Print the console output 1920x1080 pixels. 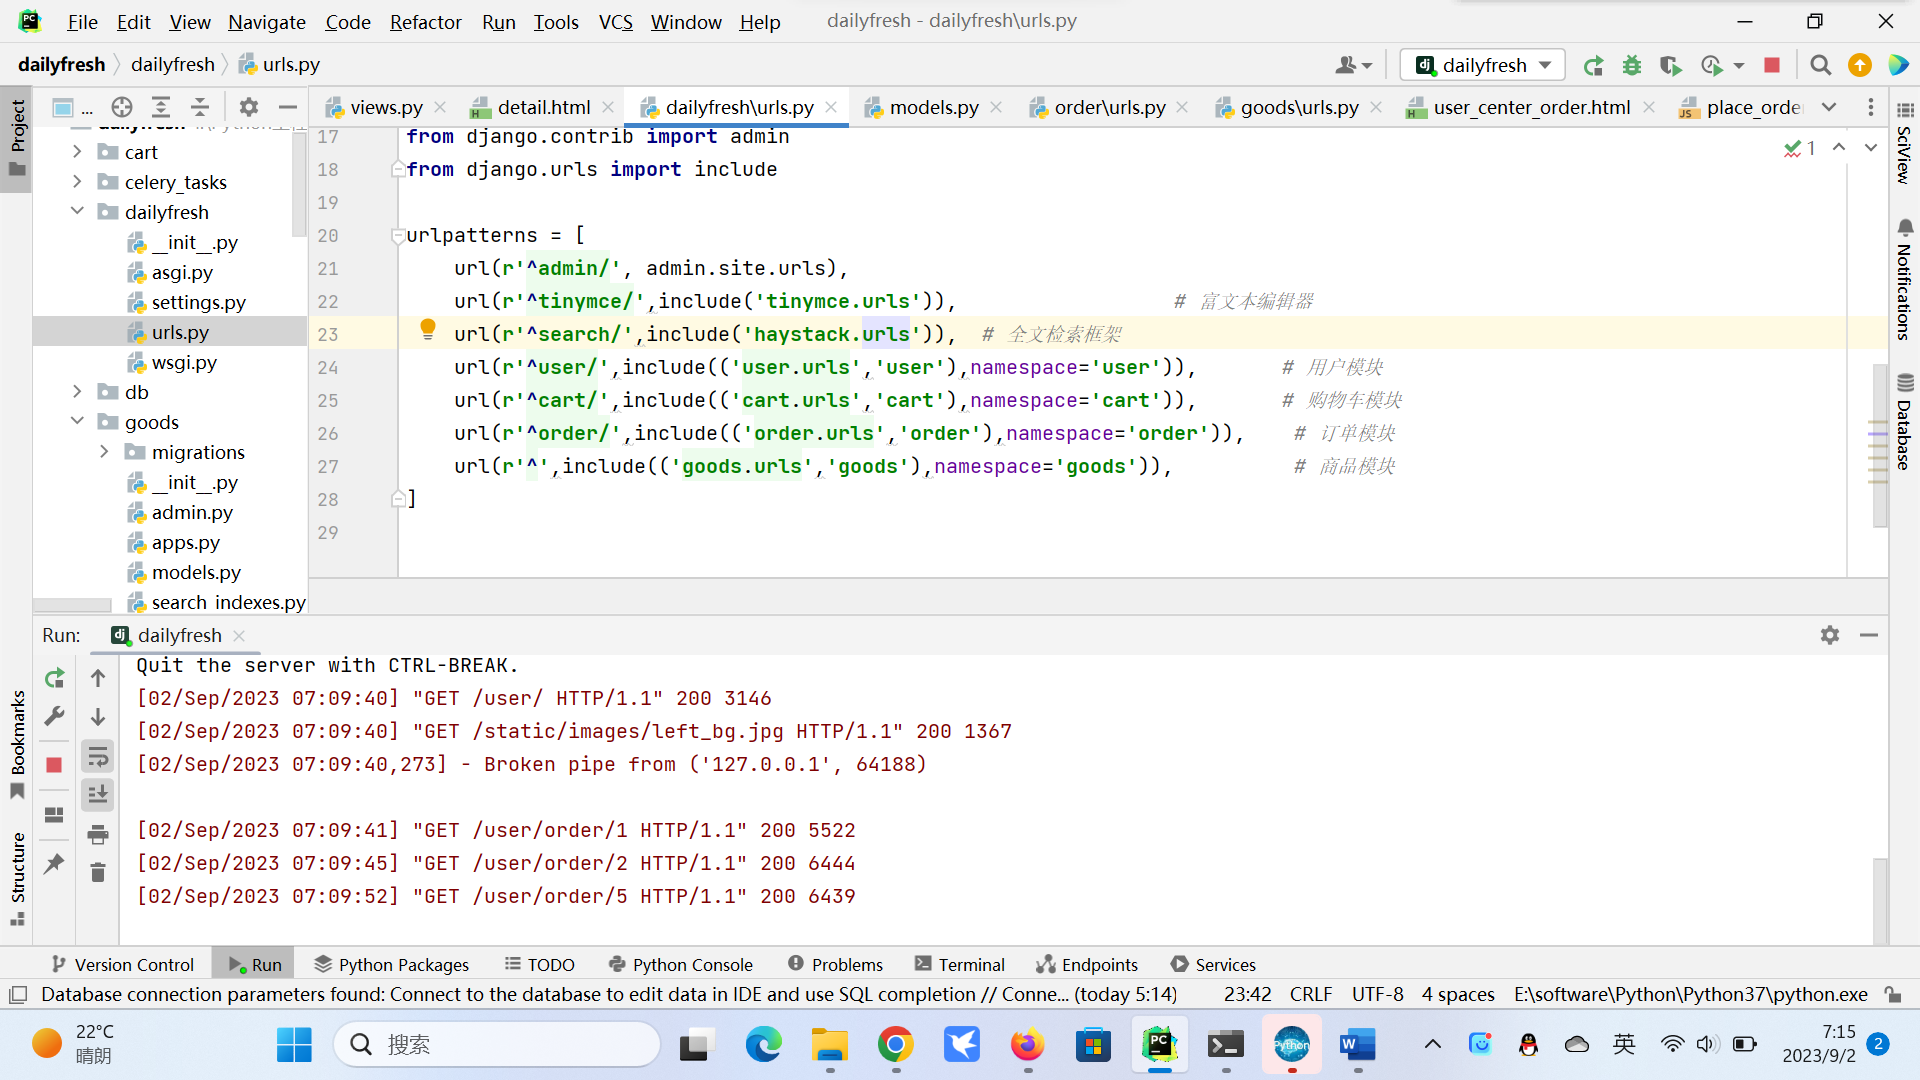[98, 834]
